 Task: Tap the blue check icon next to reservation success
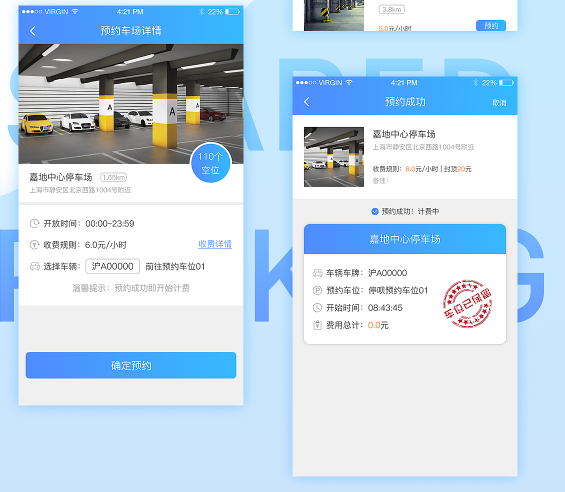(x=375, y=212)
